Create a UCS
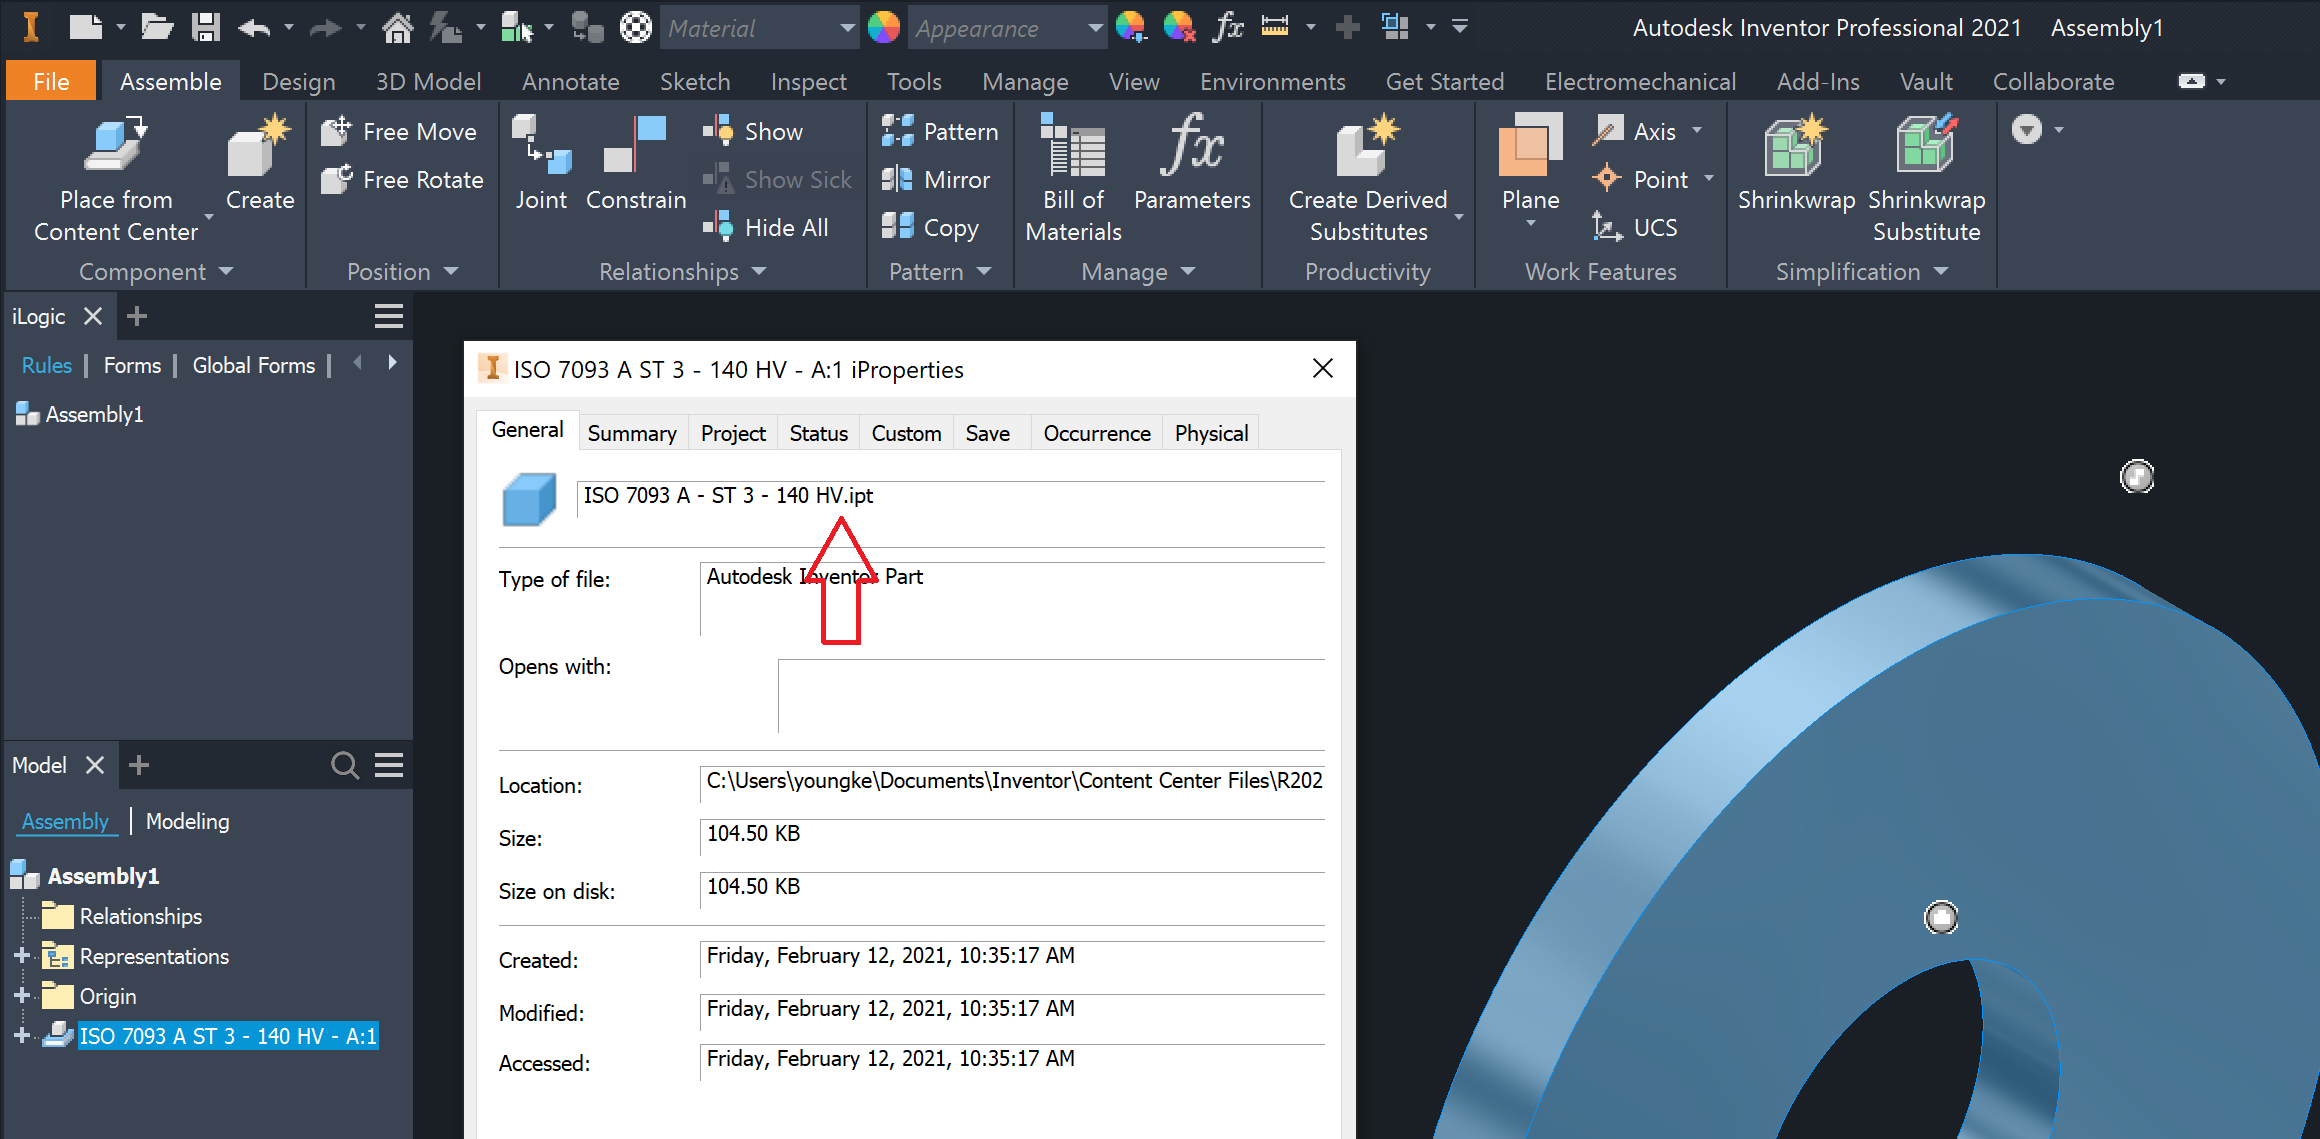Viewport: 2320px width, 1139px height. (x=1635, y=227)
